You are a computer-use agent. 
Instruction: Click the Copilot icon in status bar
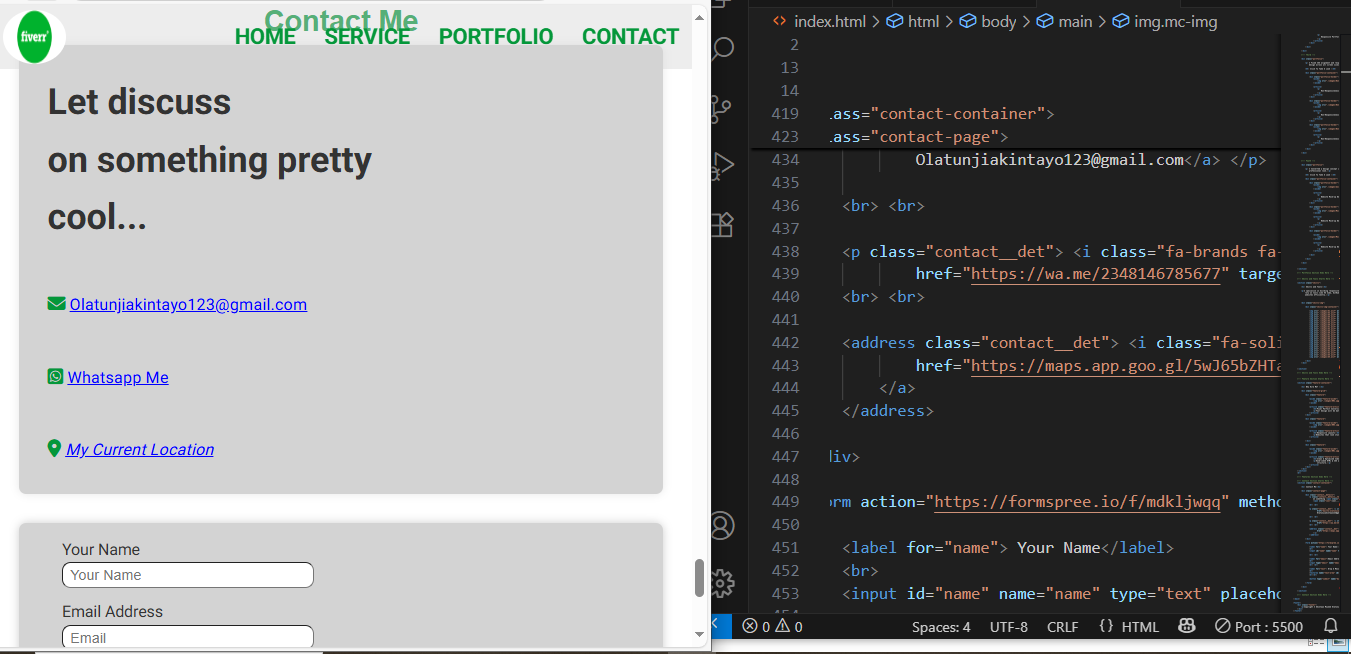coord(1187,627)
